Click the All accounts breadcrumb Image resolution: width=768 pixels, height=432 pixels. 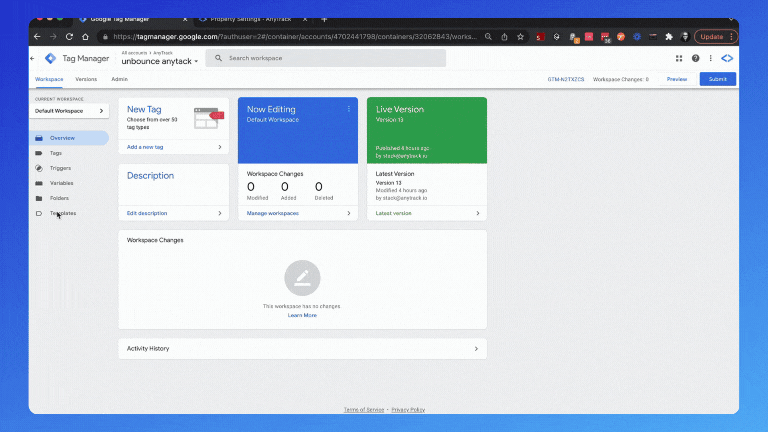tap(134, 53)
